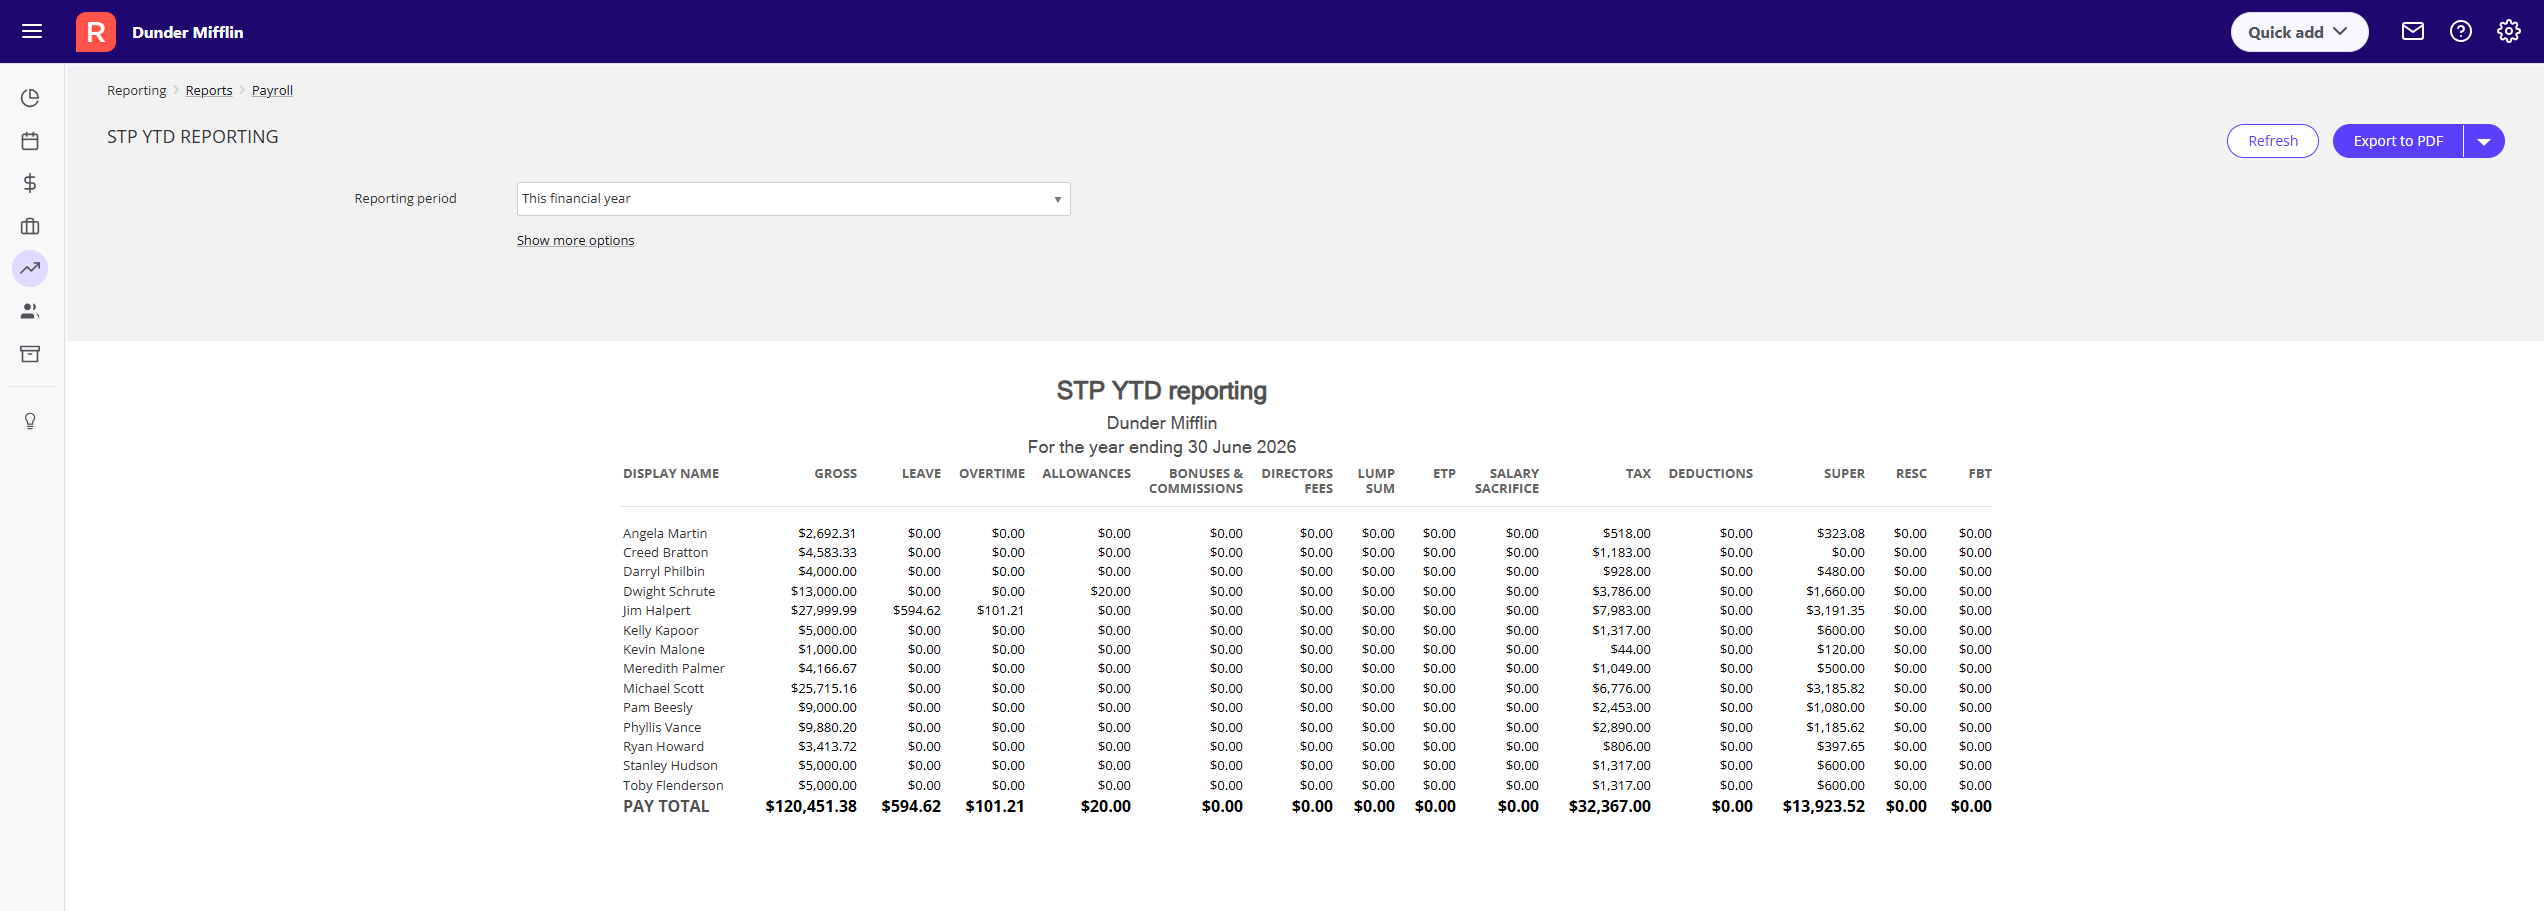Click the Export to PDF button
2544x911 pixels.
coord(2398,141)
